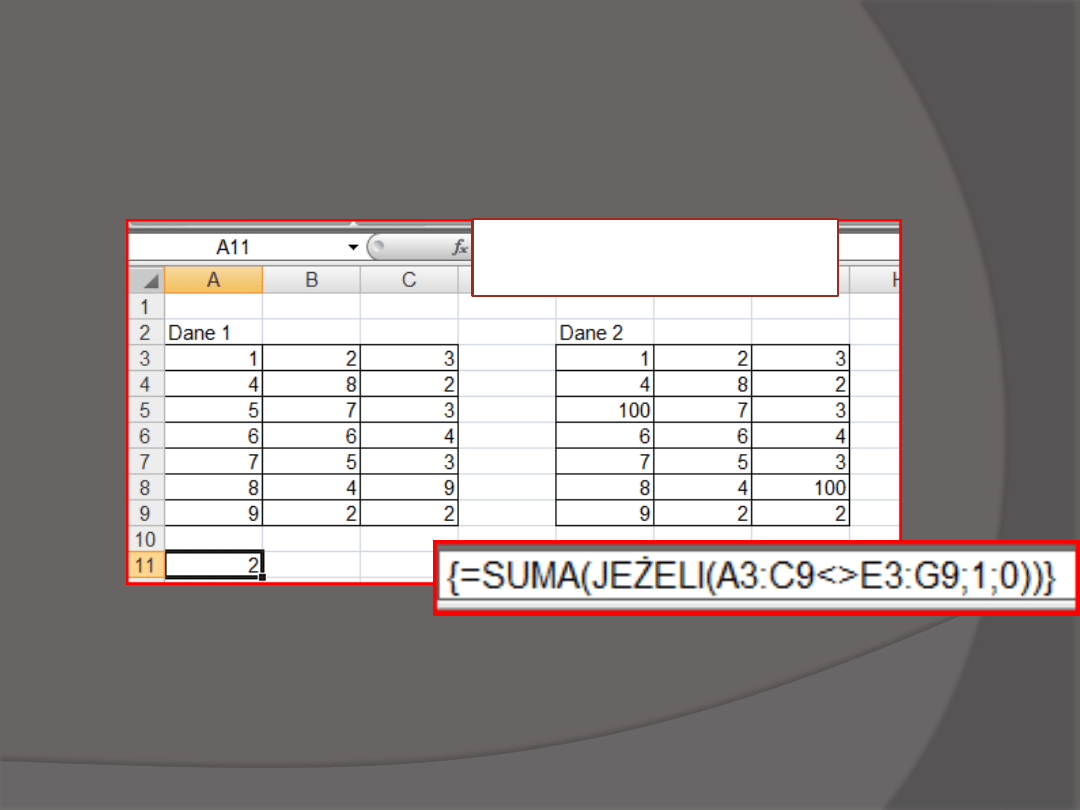Viewport: 1080px width, 810px height.
Task: Select cell C8 containing value 9
Action: (409, 488)
